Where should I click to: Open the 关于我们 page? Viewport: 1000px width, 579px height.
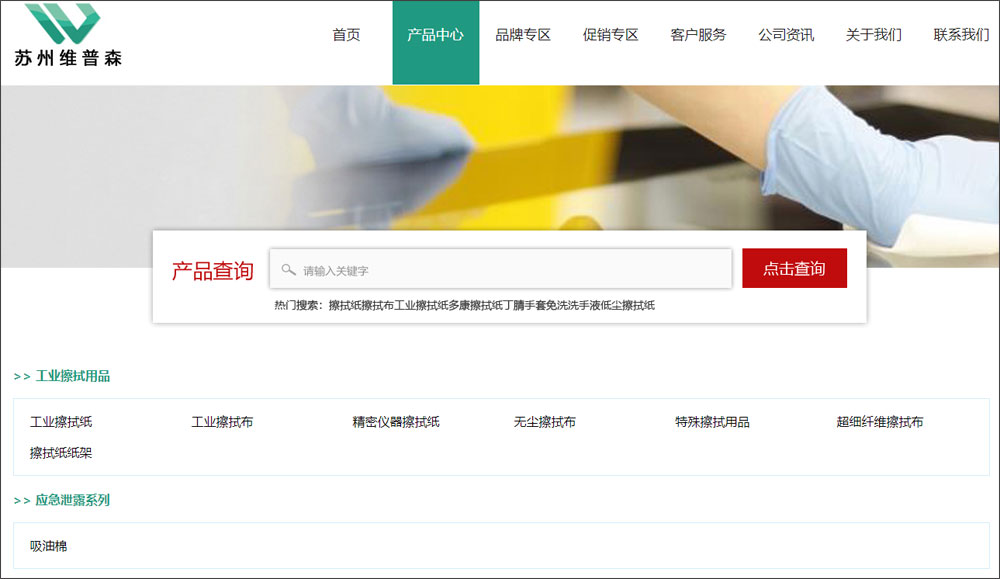[x=874, y=35]
